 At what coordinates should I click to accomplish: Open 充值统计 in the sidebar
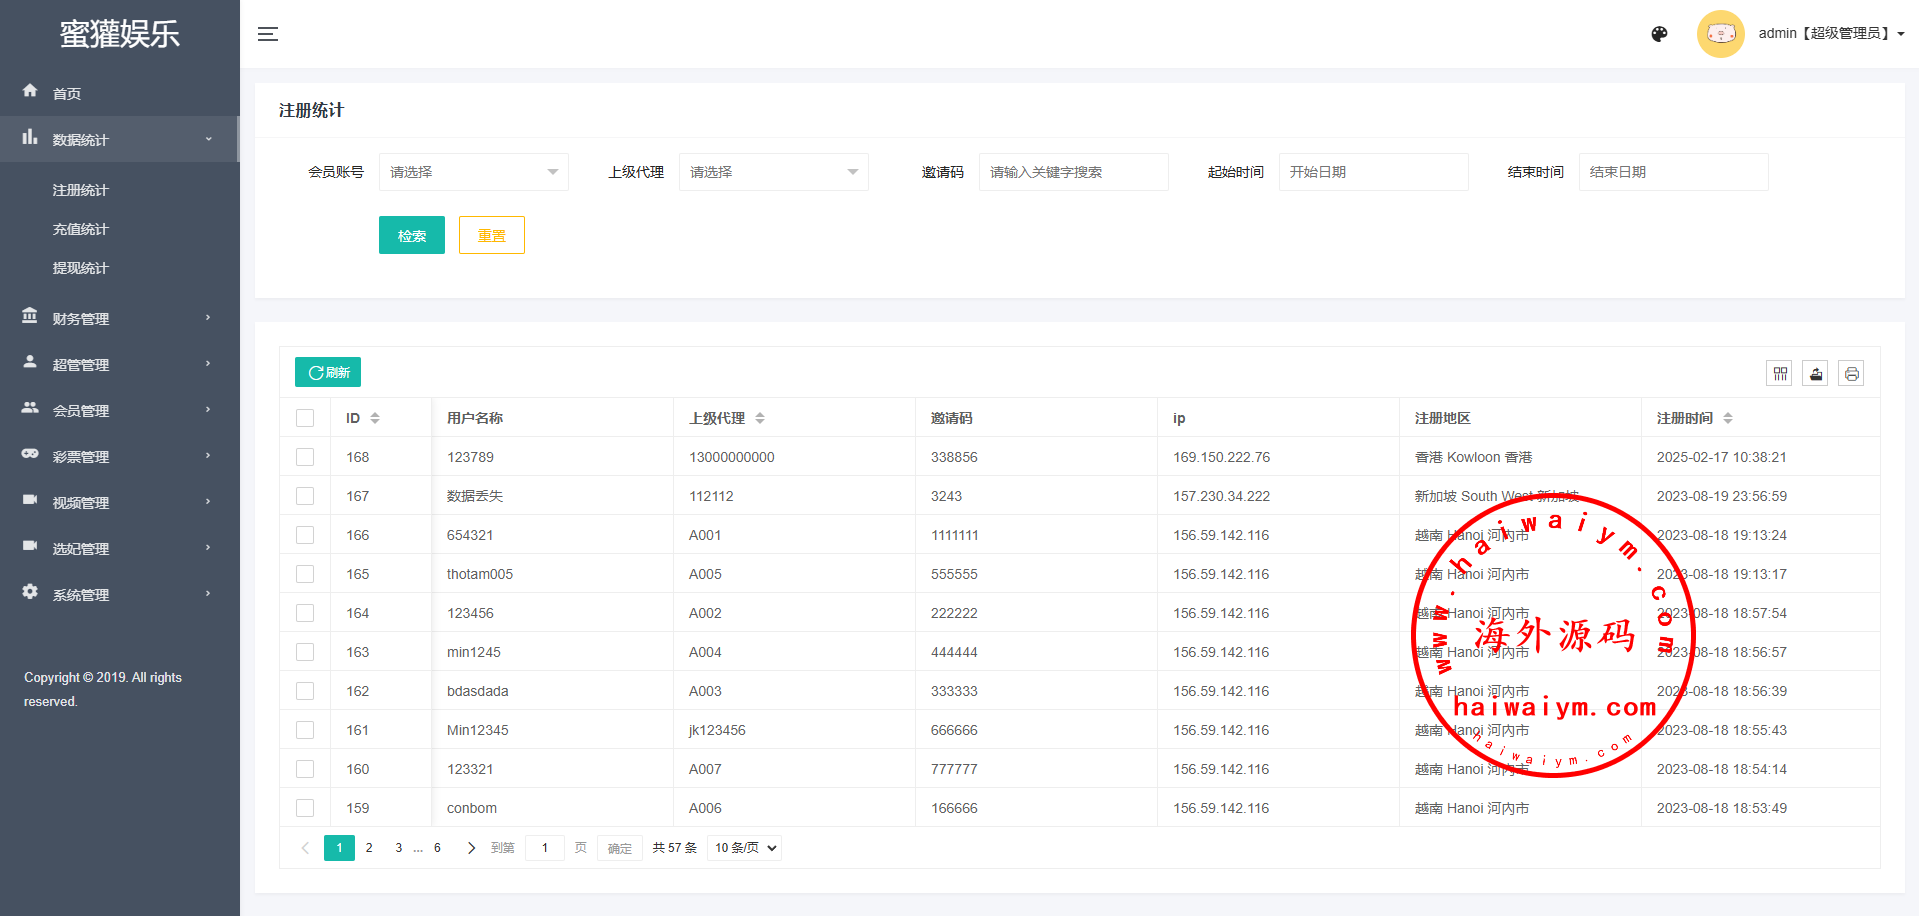click(81, 229)
